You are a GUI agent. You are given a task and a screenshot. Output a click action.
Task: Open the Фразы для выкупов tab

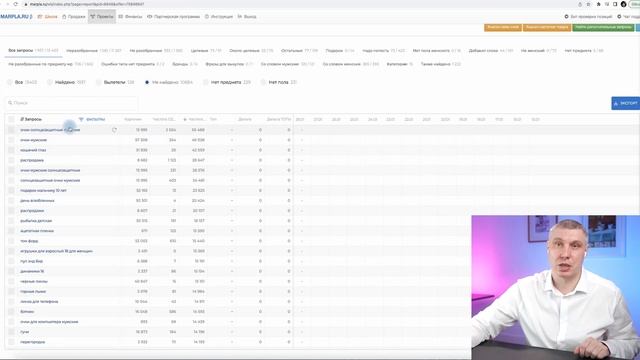click(229, 64)
